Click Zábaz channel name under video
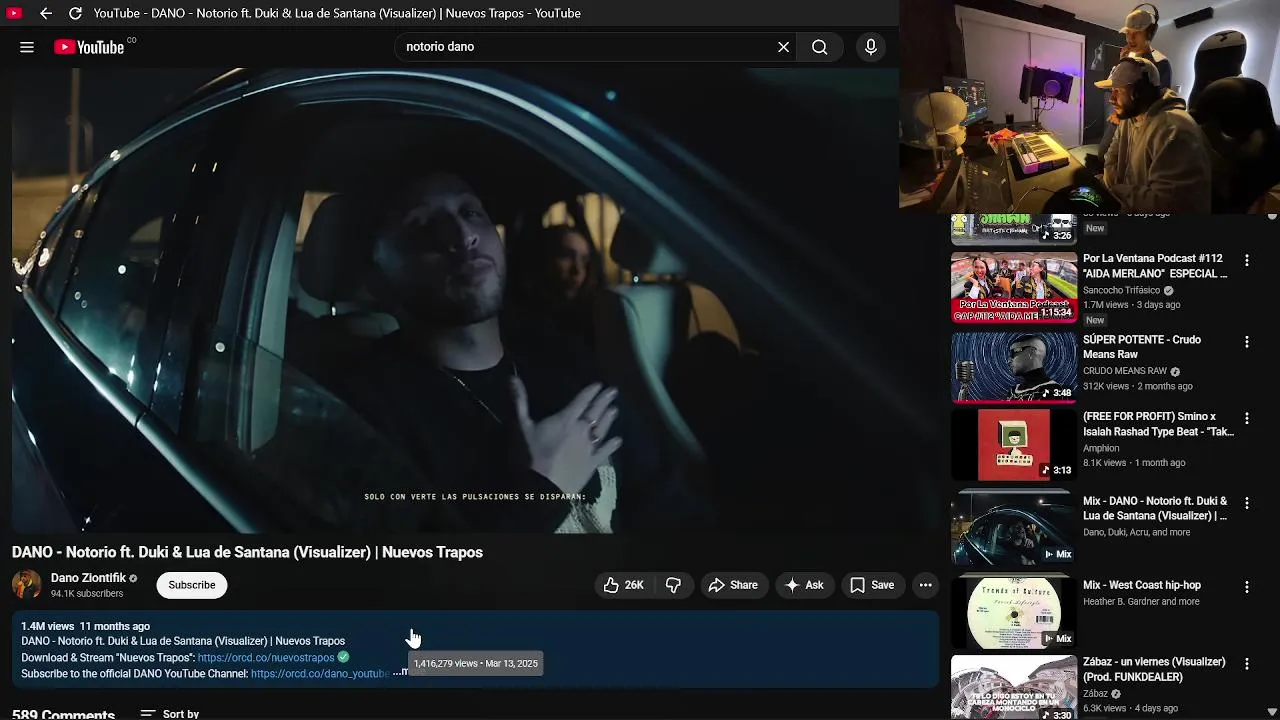Viewport: 1280px width, 720px height. [1095, 694]
